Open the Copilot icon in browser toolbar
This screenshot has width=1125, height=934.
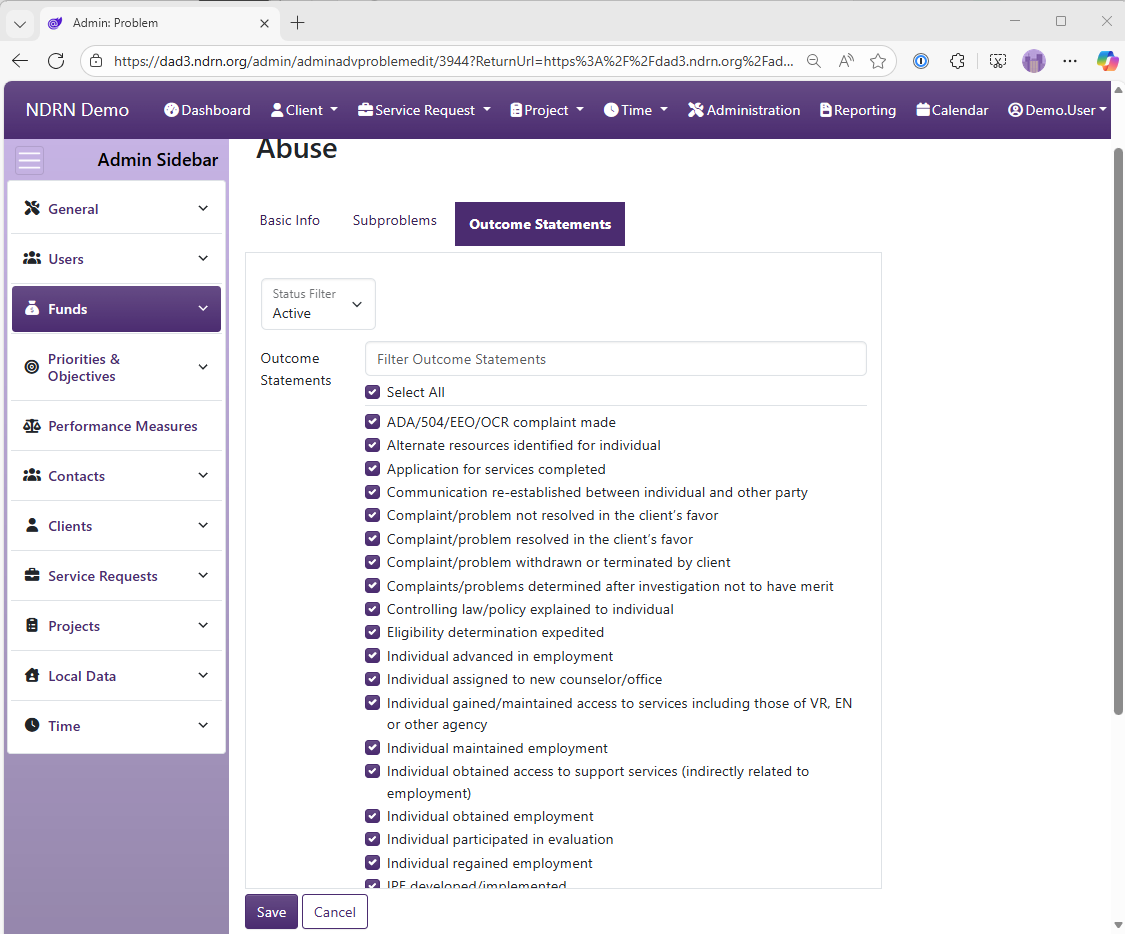pos(1107,61)
